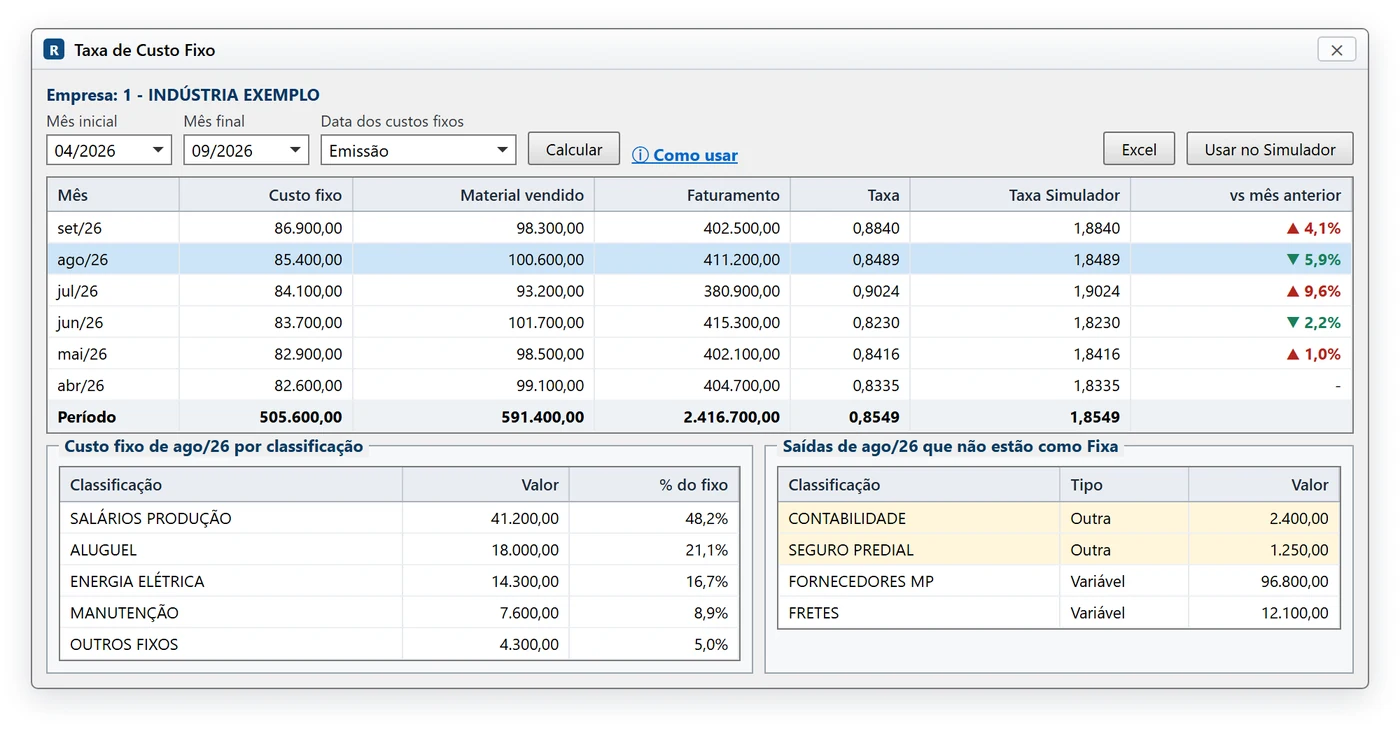Click the vs mês anterior column header
This screenshot has width=1400, height=743.
pos(1241,195)
